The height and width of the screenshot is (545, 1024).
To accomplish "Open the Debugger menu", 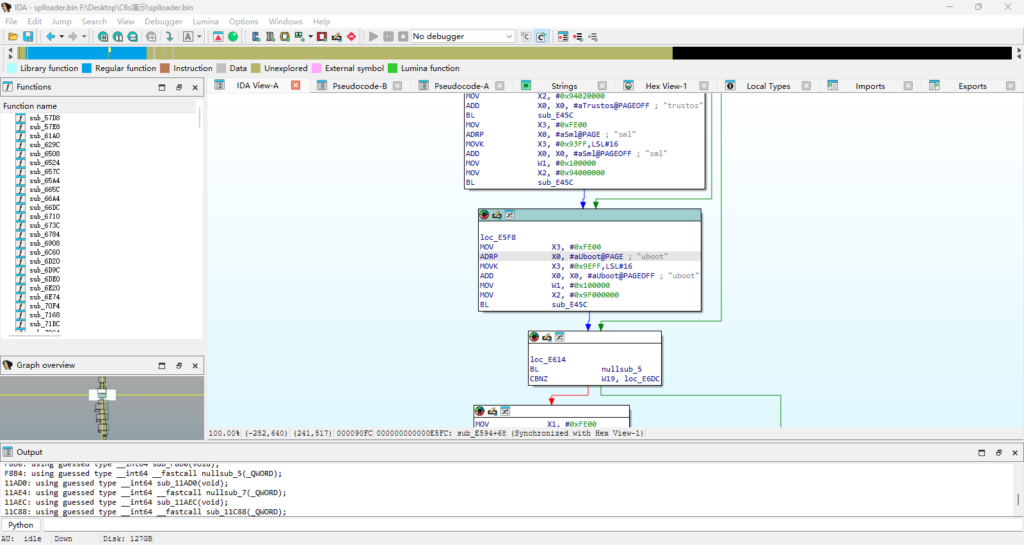I will coord(163,21).
